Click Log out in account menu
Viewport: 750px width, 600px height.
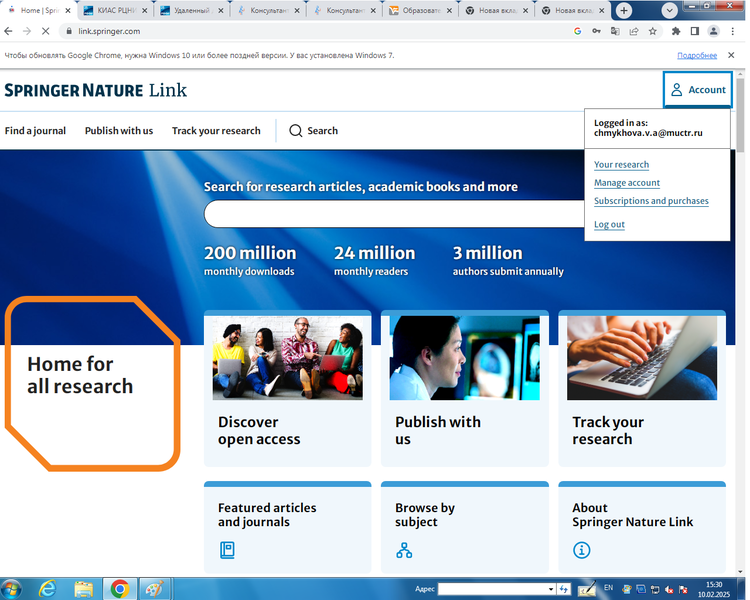click(609, 224)
